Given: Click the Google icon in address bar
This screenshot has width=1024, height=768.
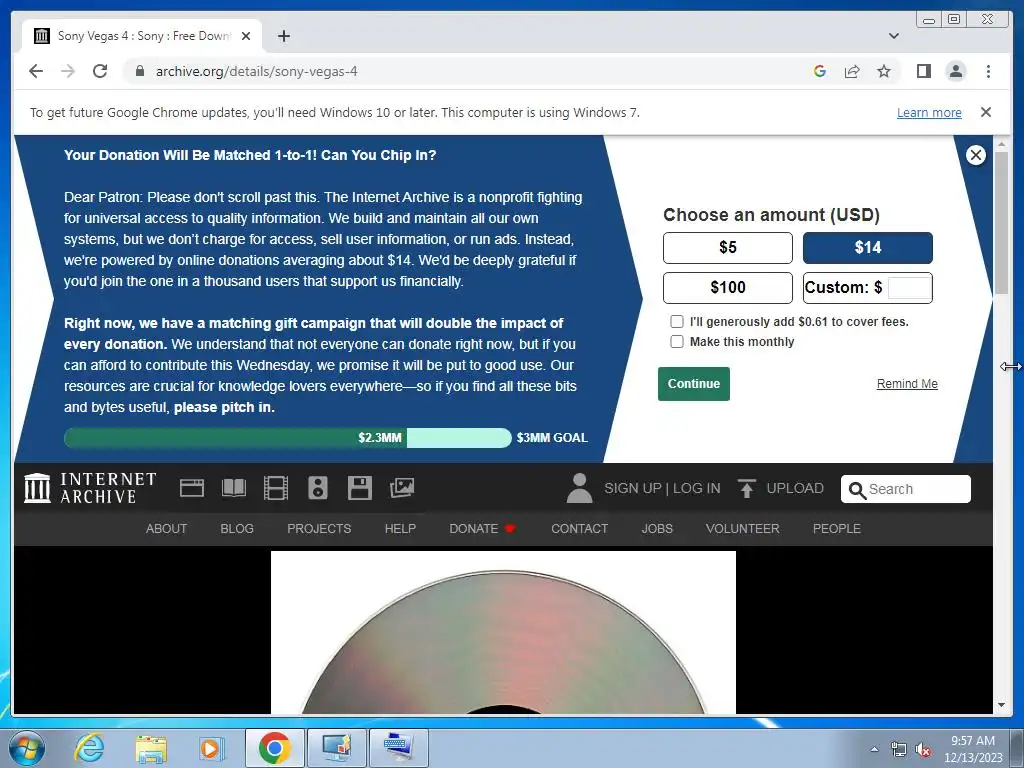Looking at the screenshot, I should click(820, 71).
